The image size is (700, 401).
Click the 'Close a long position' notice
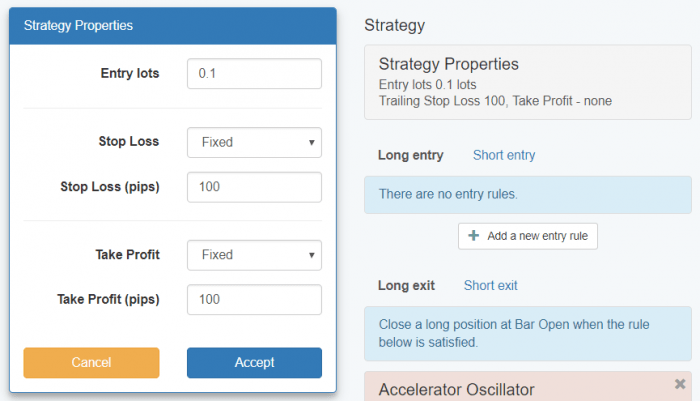point(527,334)
